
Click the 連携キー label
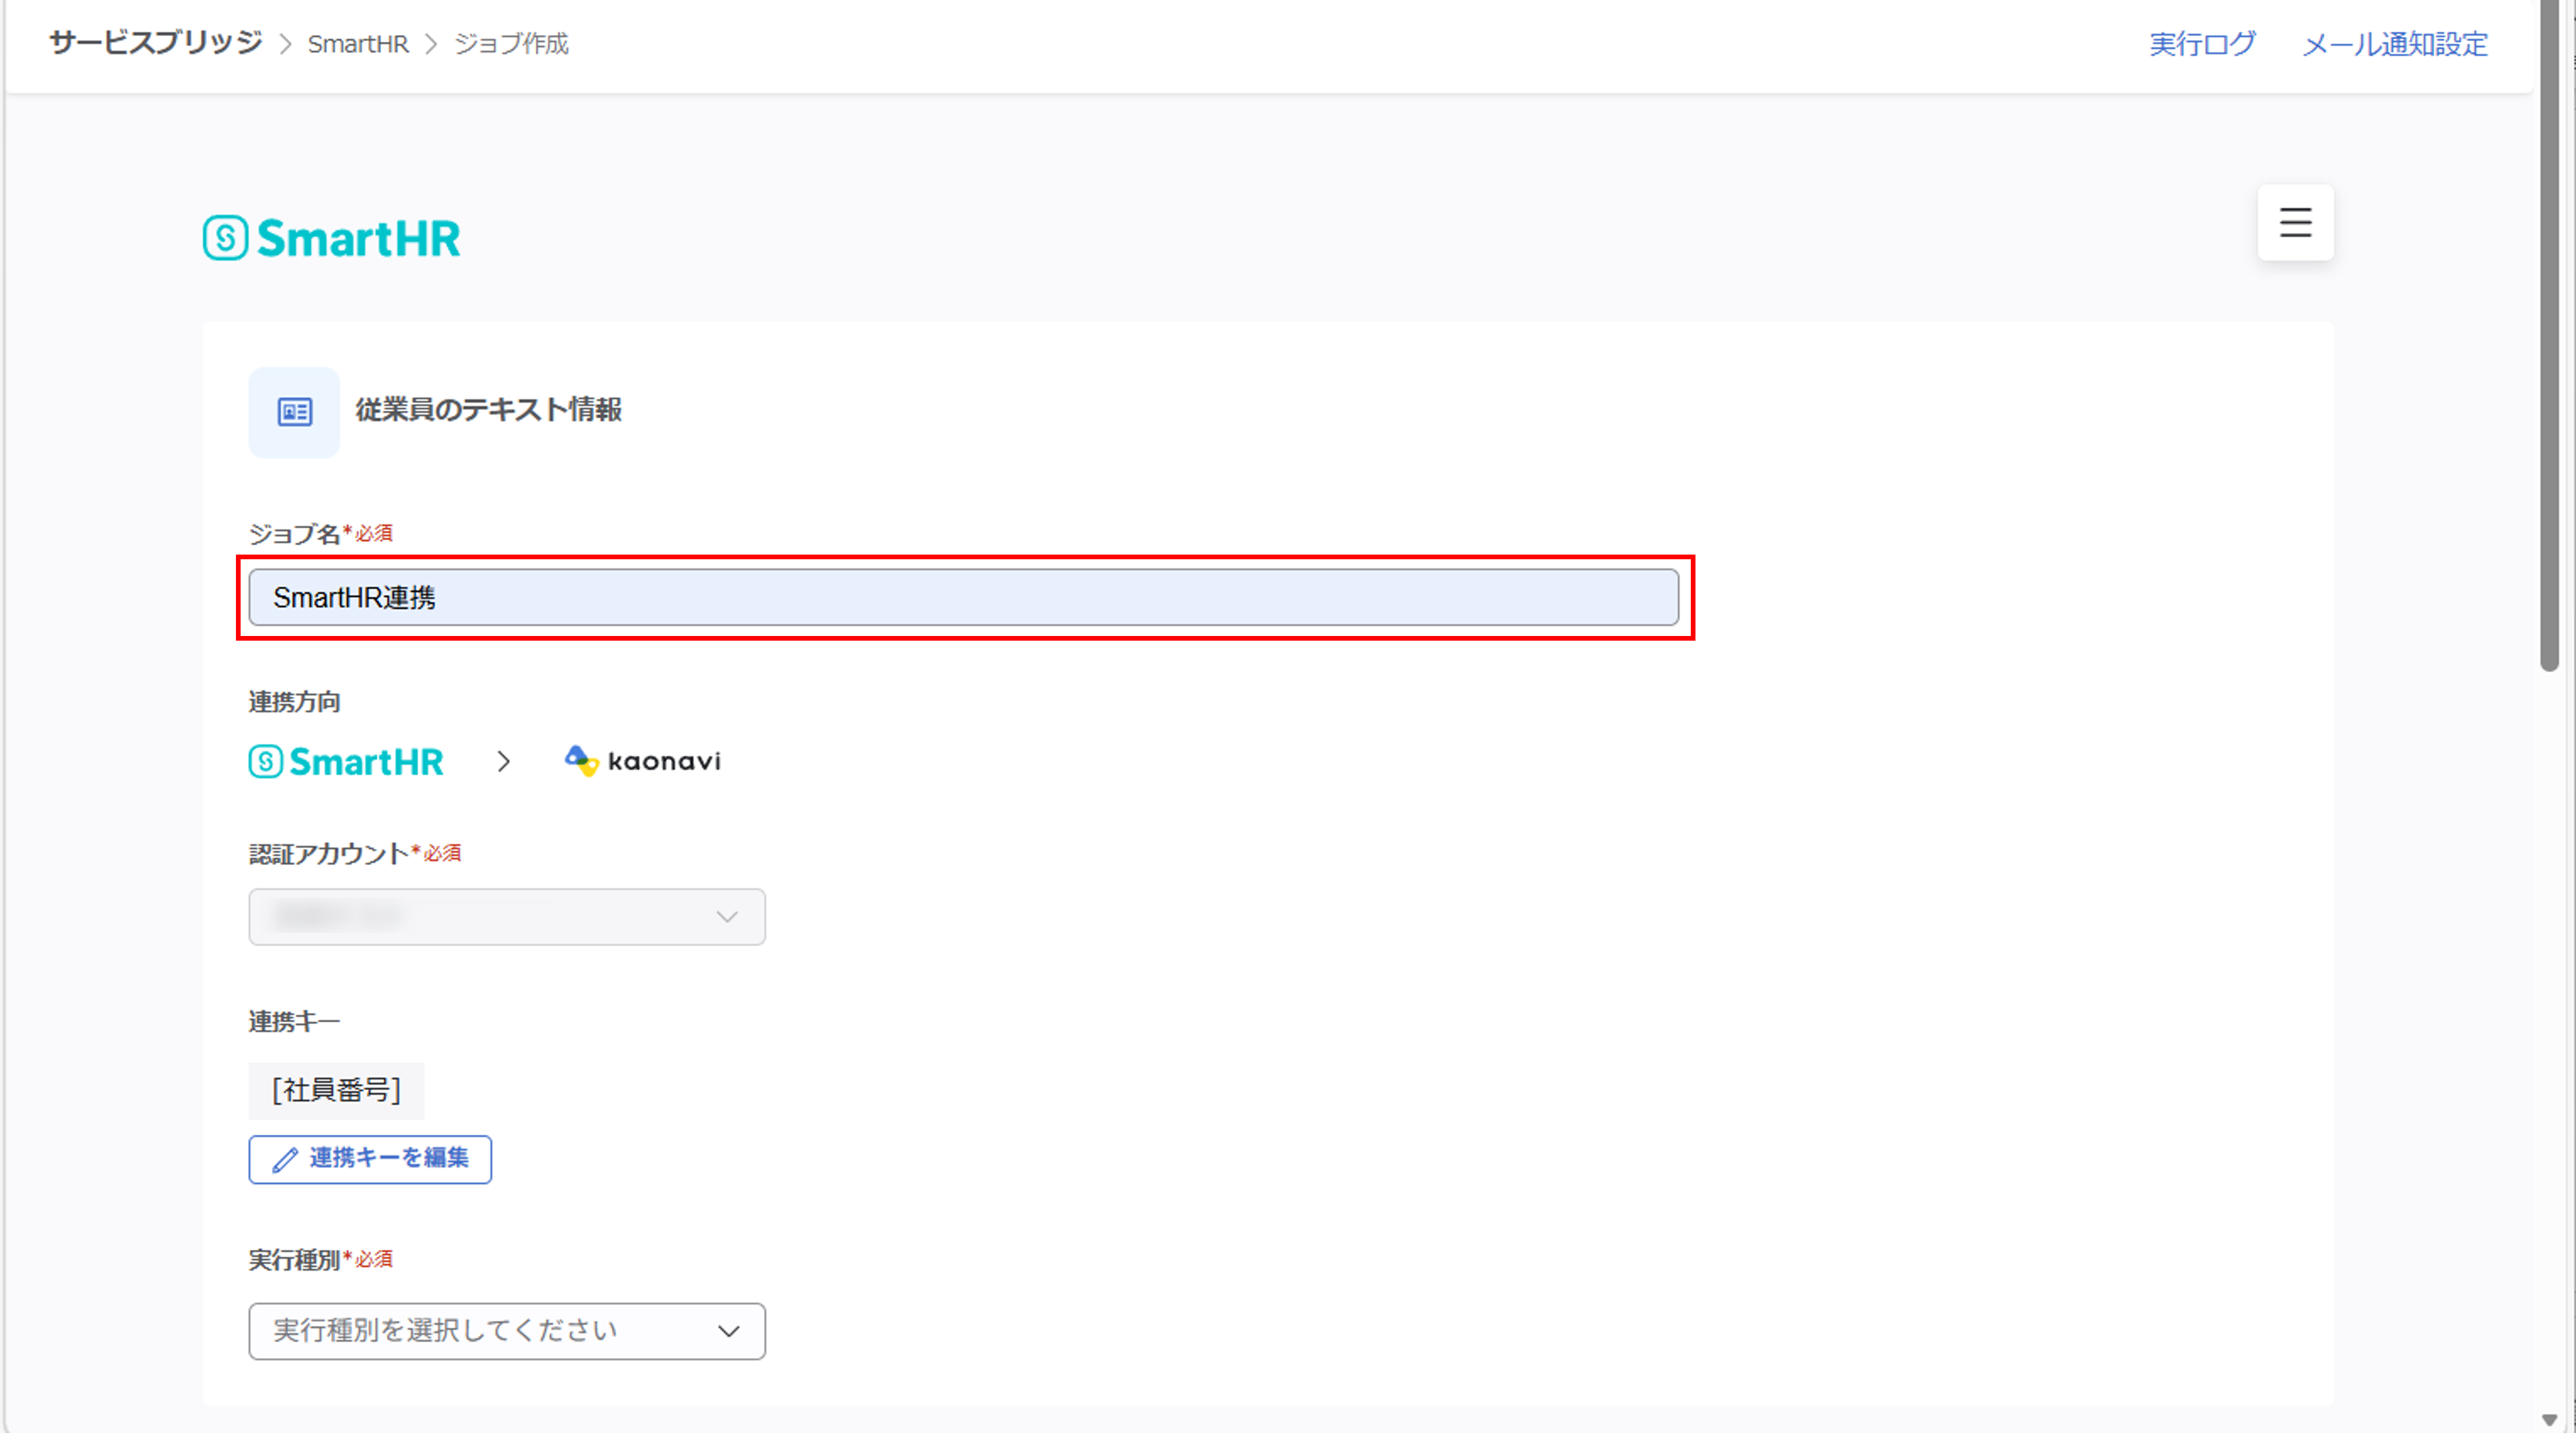click(294, 1022)
